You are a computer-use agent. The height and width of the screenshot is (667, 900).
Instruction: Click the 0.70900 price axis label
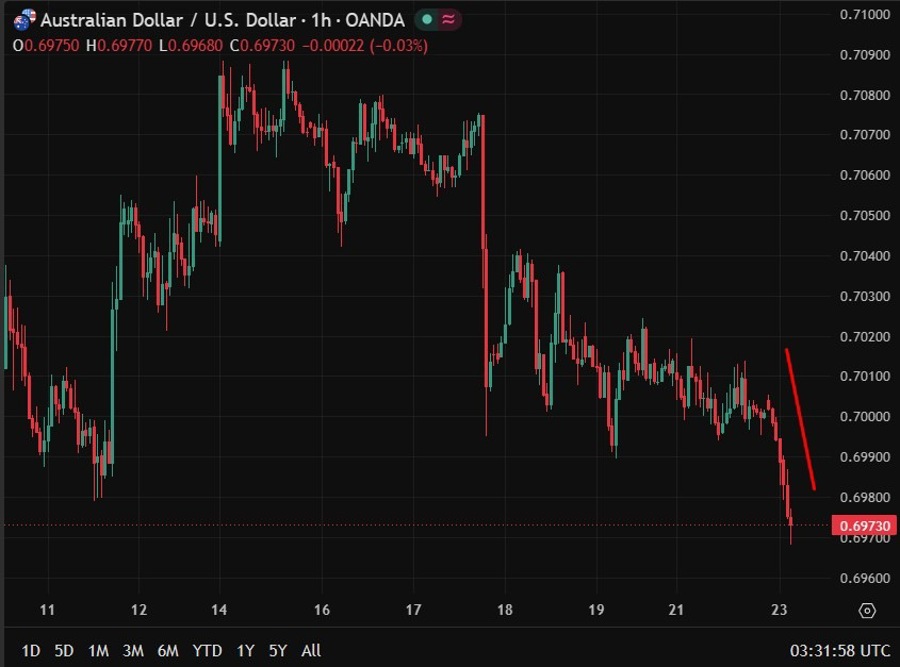864,55
